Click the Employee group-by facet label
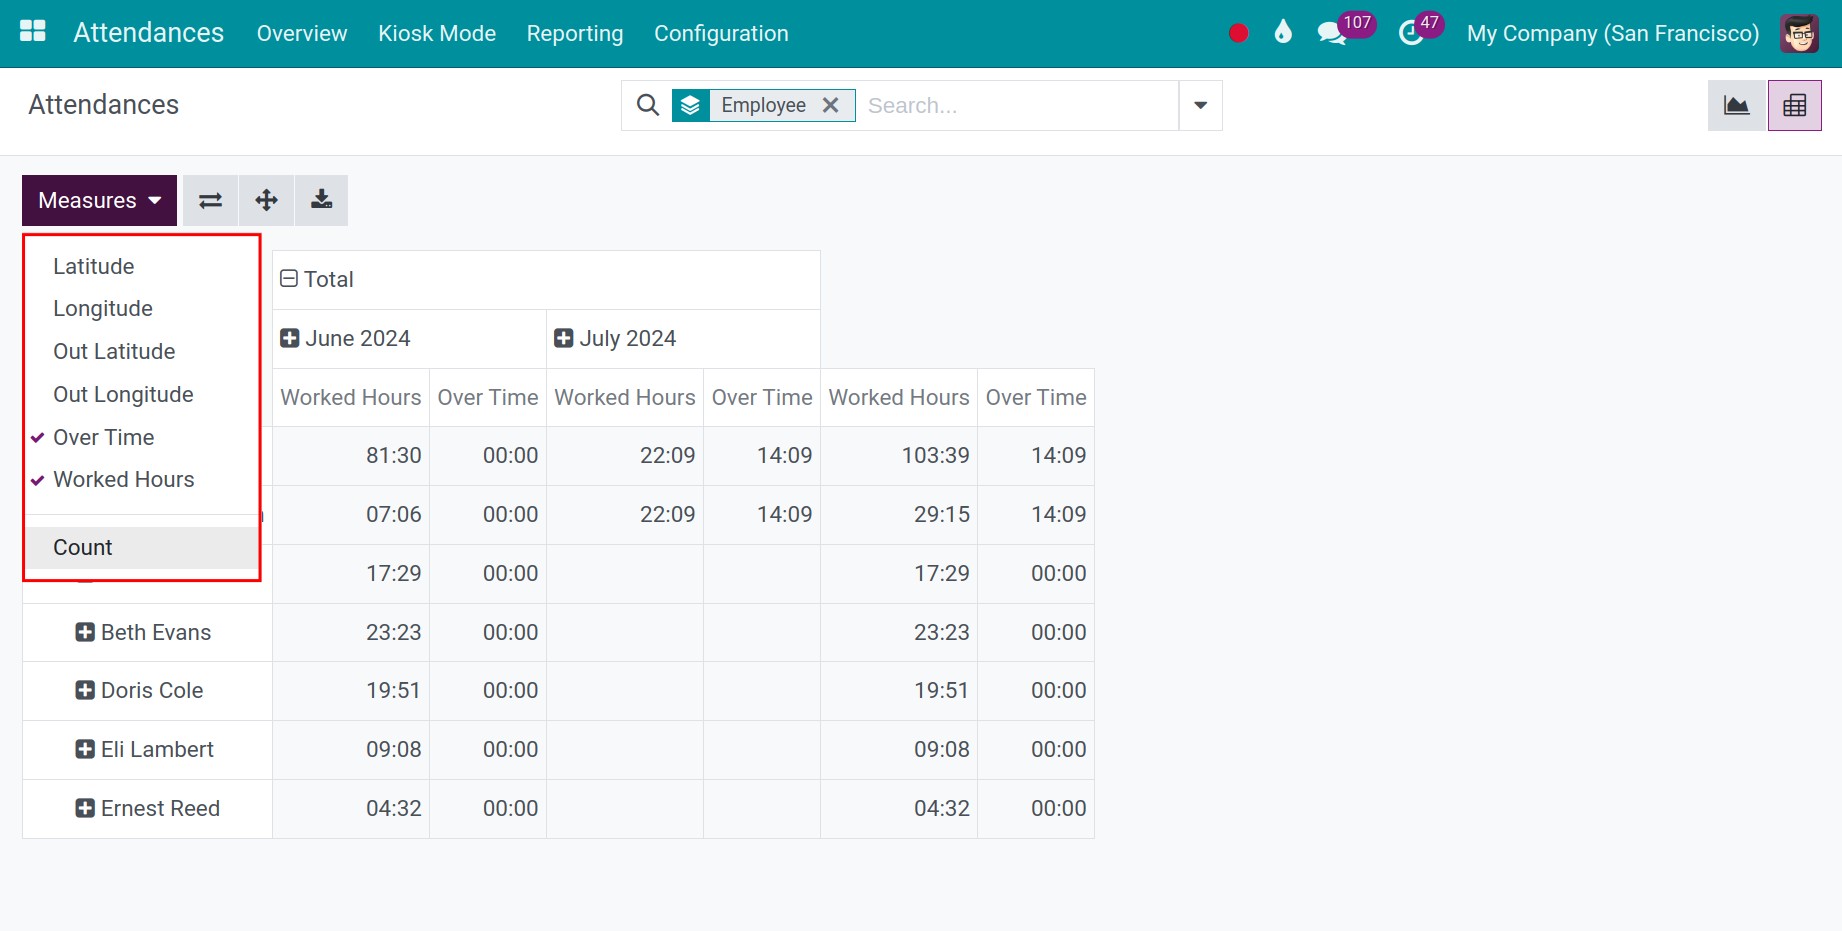This screenshot has width=1842, height=931. coord(764,105)
